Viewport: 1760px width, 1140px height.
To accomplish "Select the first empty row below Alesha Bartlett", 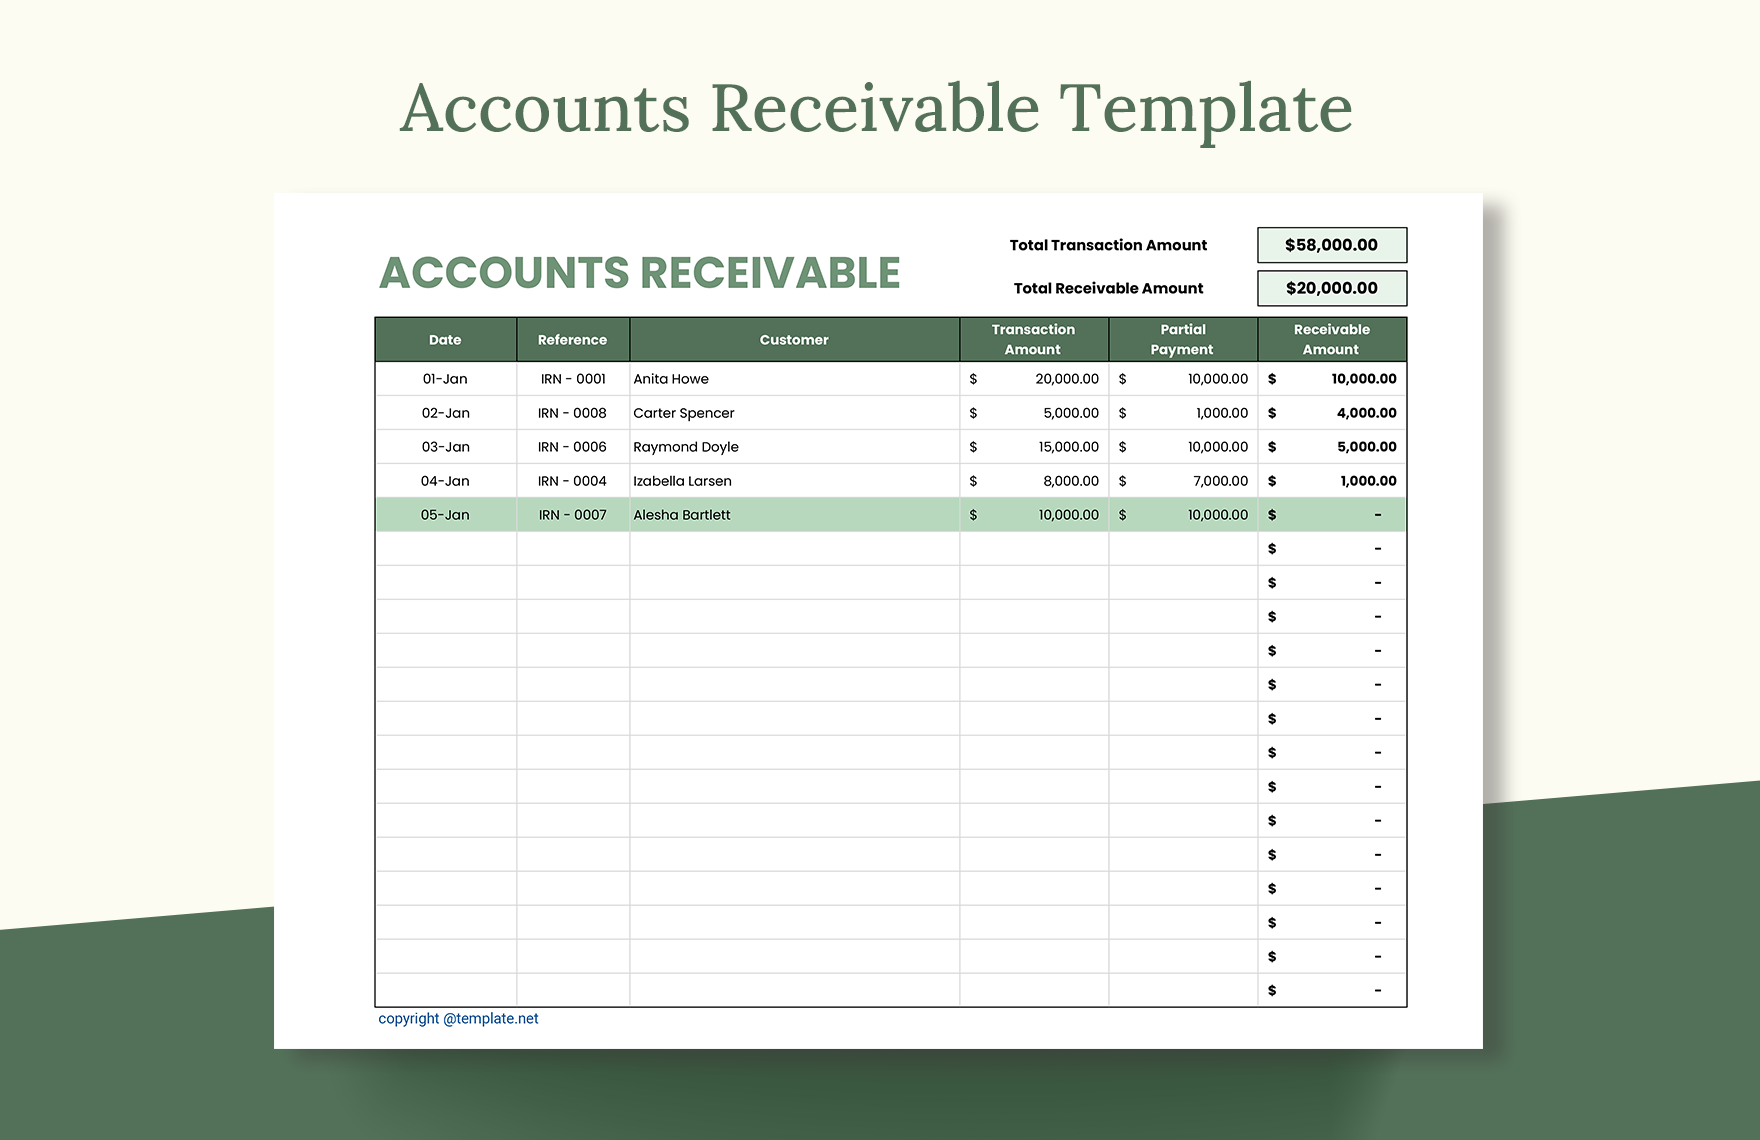I will click(x=793, y=548).
